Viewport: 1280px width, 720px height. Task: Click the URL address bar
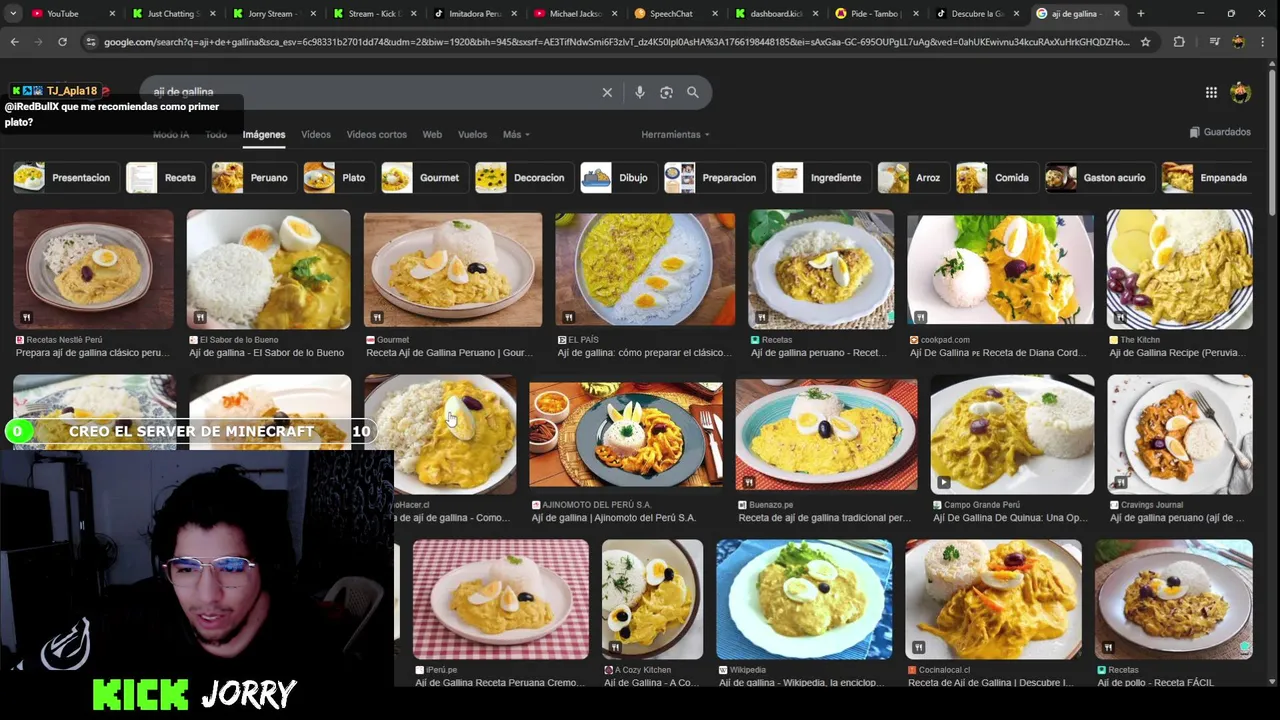tap(616, 42)
